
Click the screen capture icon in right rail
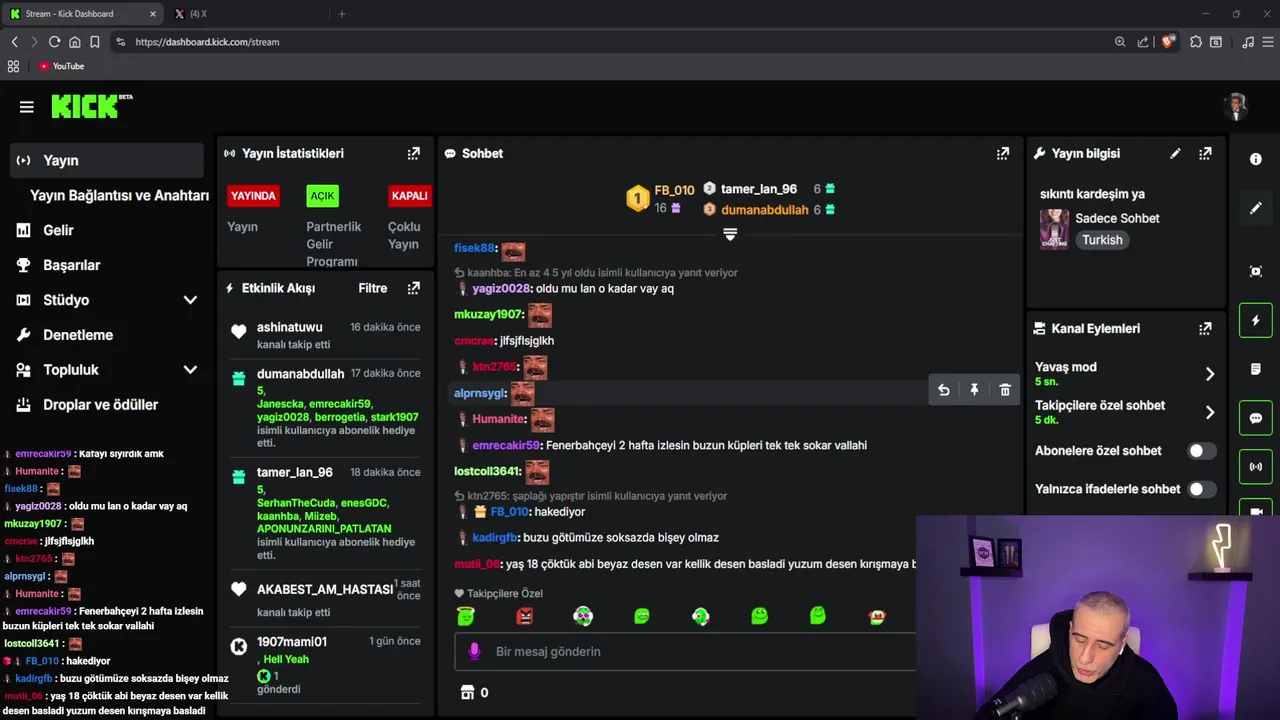pyautogui.click(x=1256, y=272)
